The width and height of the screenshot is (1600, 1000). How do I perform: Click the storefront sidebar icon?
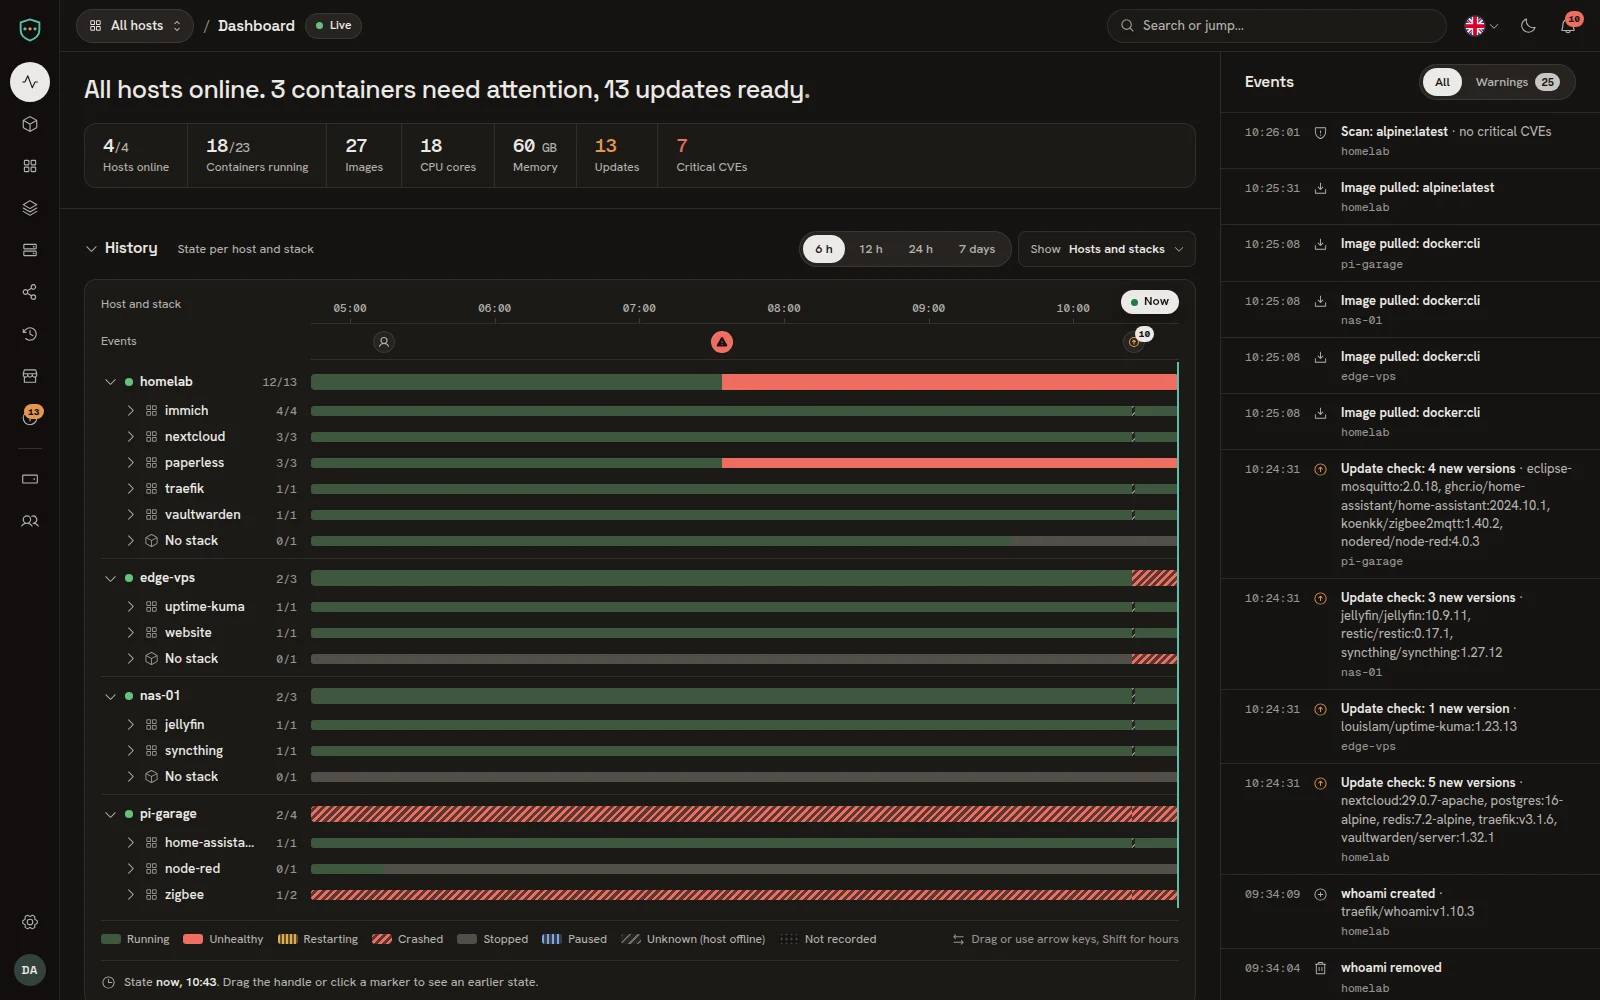pyautogui.click(x=30, y=376)
